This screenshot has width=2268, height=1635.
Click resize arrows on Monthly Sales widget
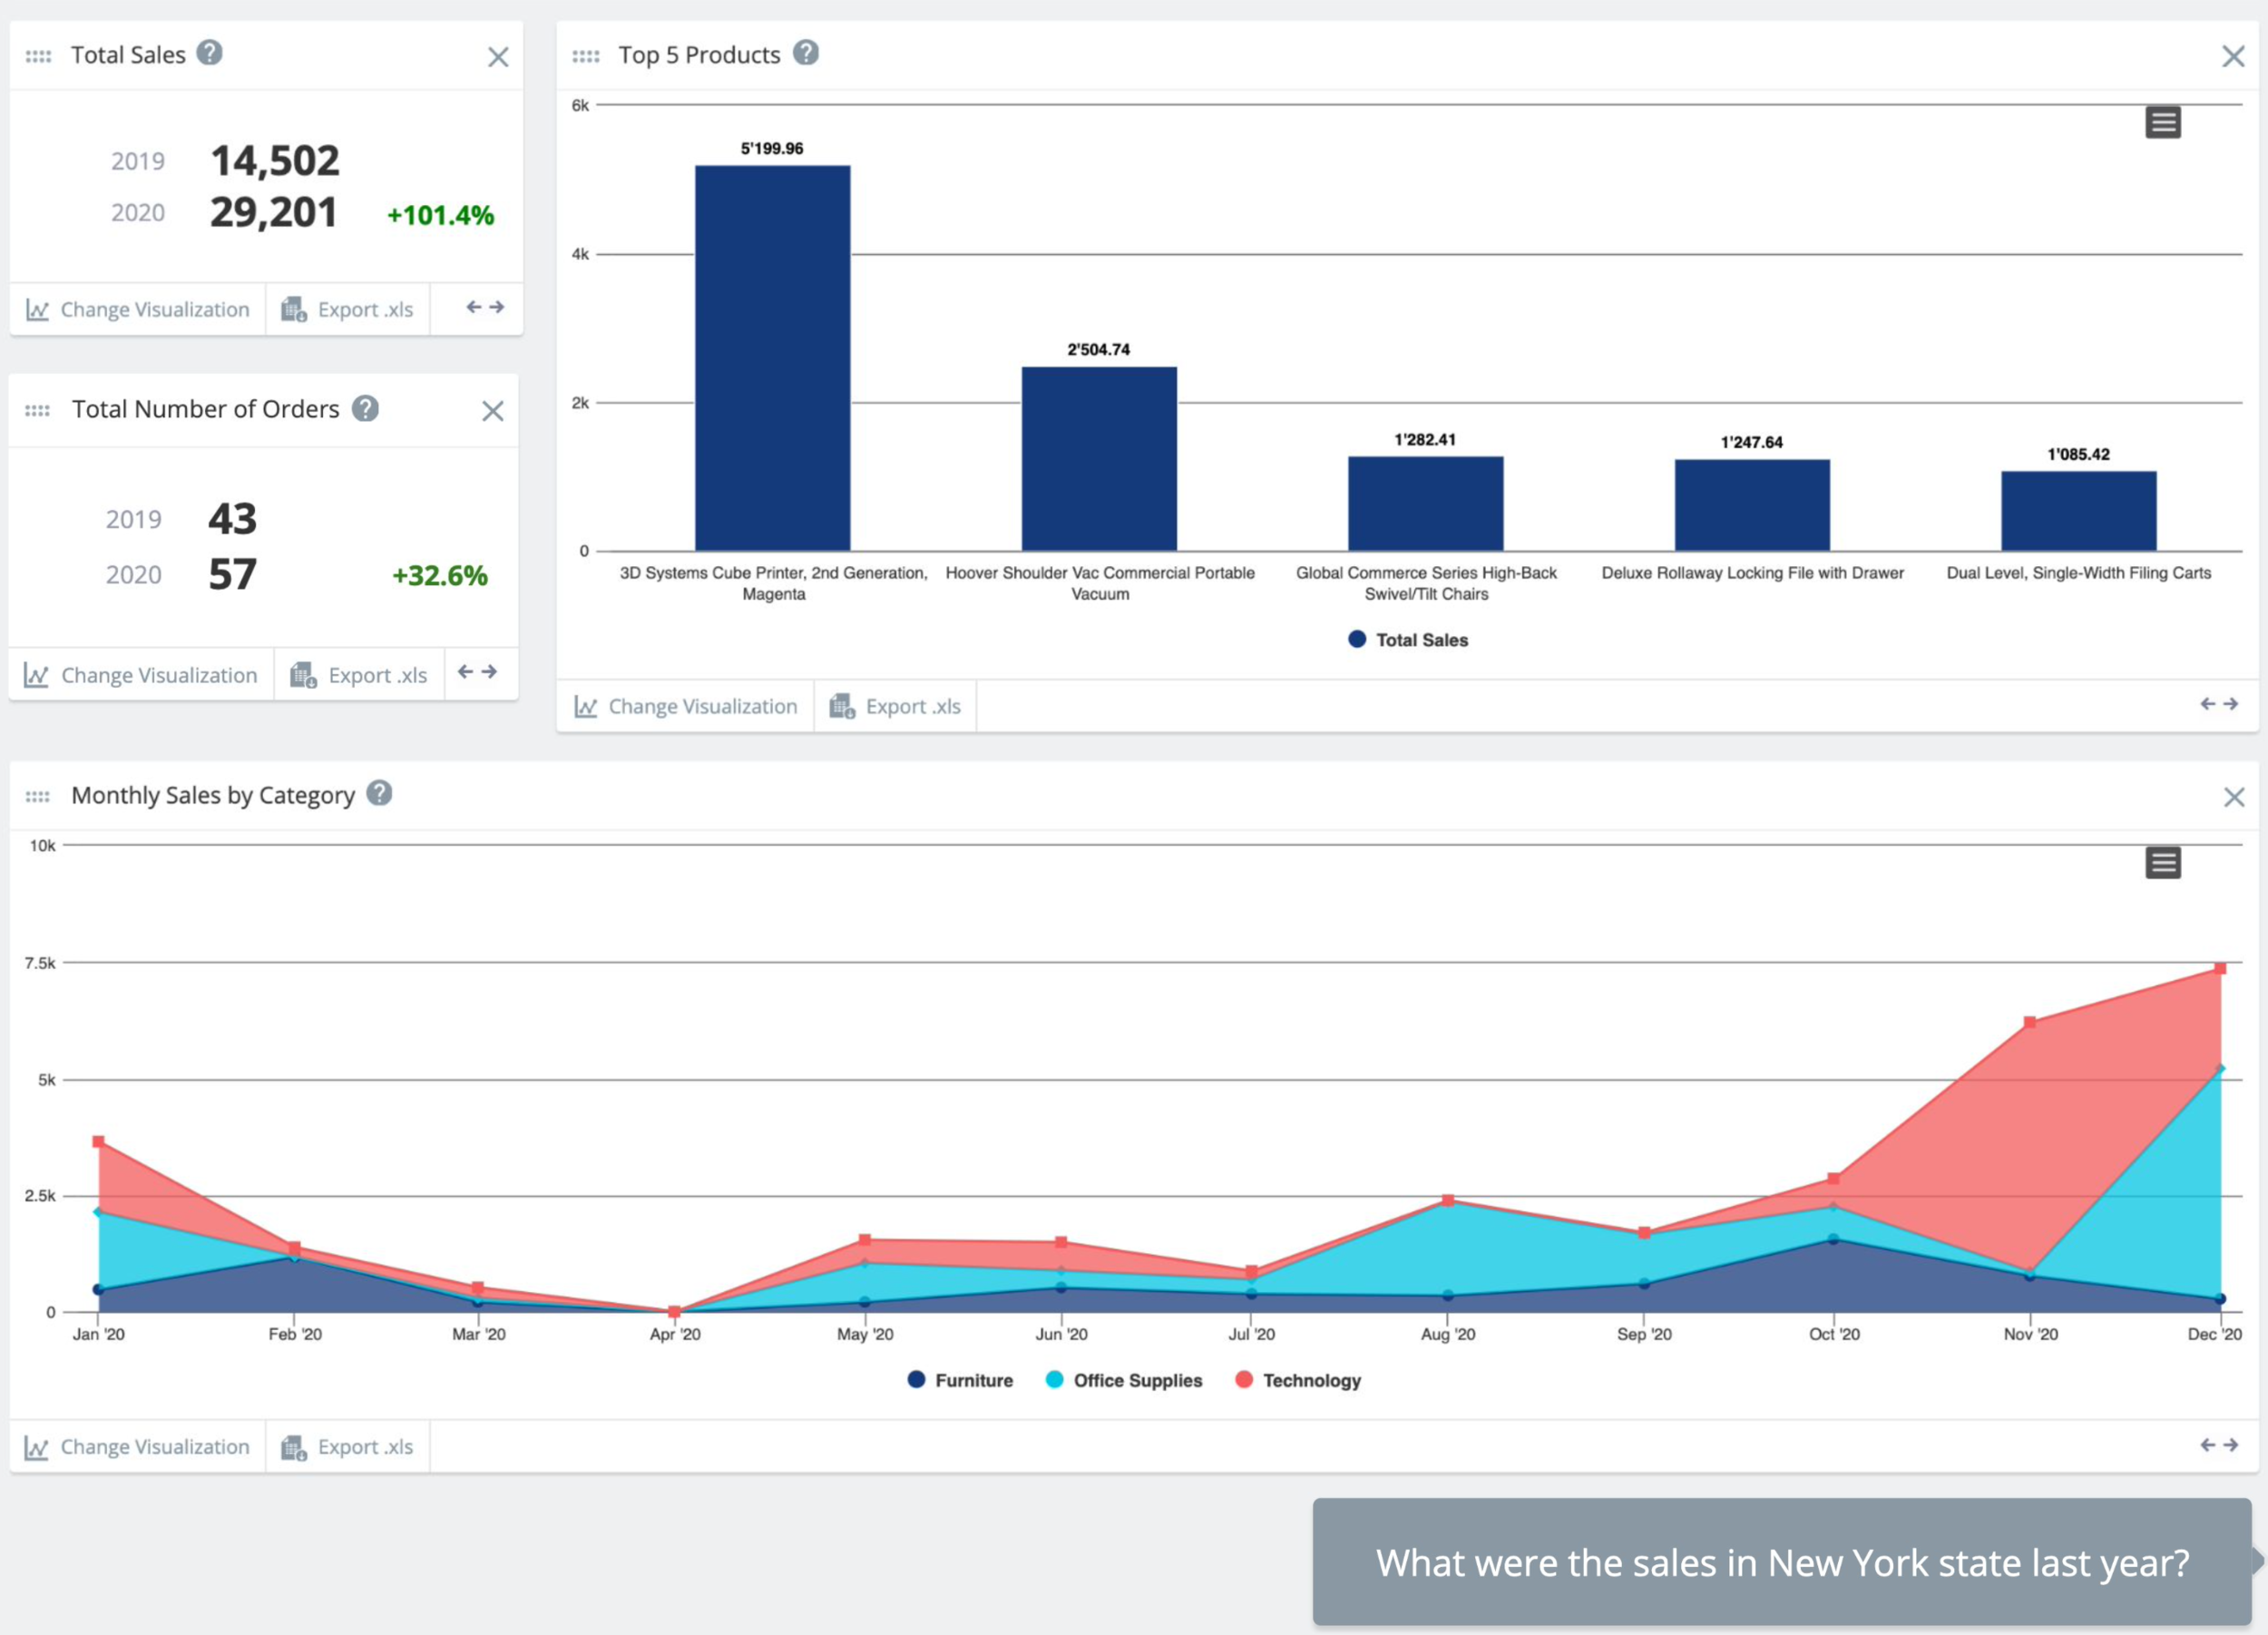pyautogui.click(x=2218, y=1445)
